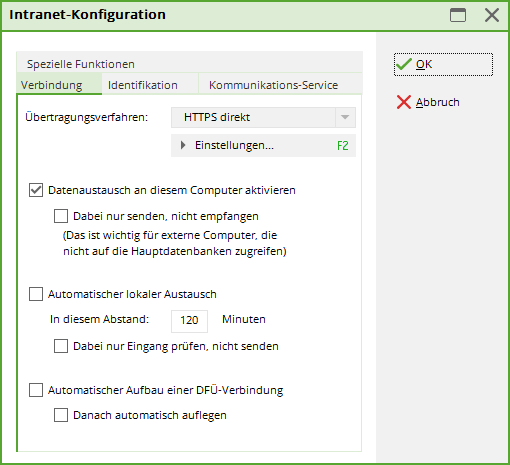The image size is (510, 465).
Task: Maximize the Intranet-Konfiguration window
Action: tap(458, 15)
